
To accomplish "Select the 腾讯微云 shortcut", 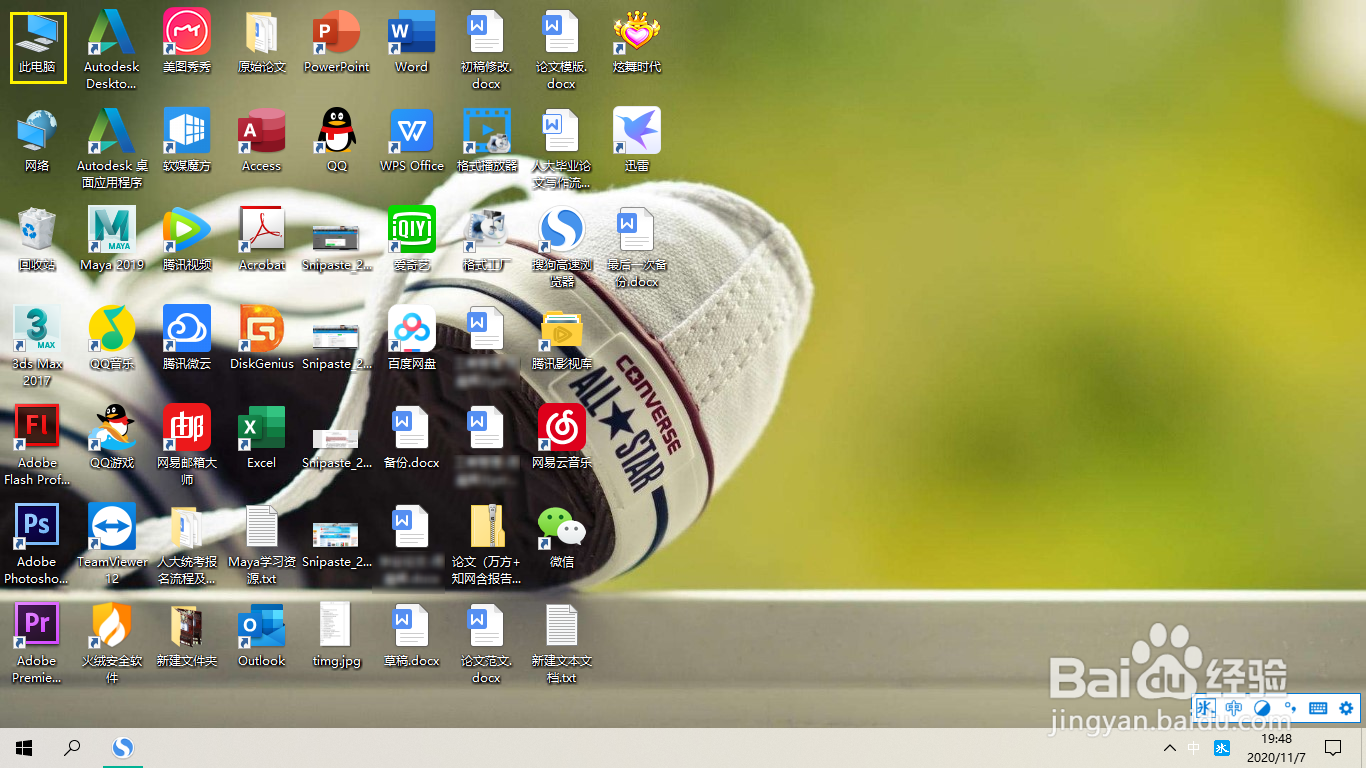I will pyautogui.click(x=187, y=339).
